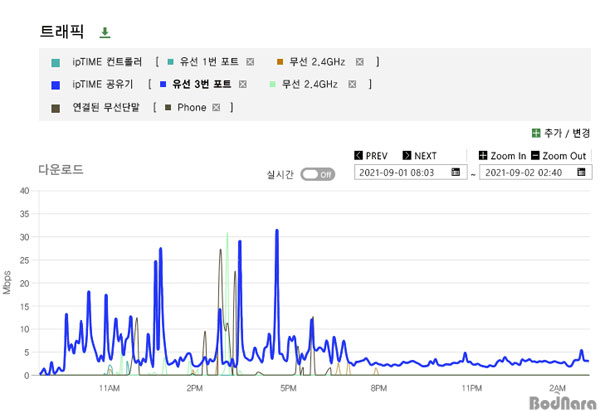
Task: Toggle the 실시간 real-time switch
Action: tap(318, 175)
